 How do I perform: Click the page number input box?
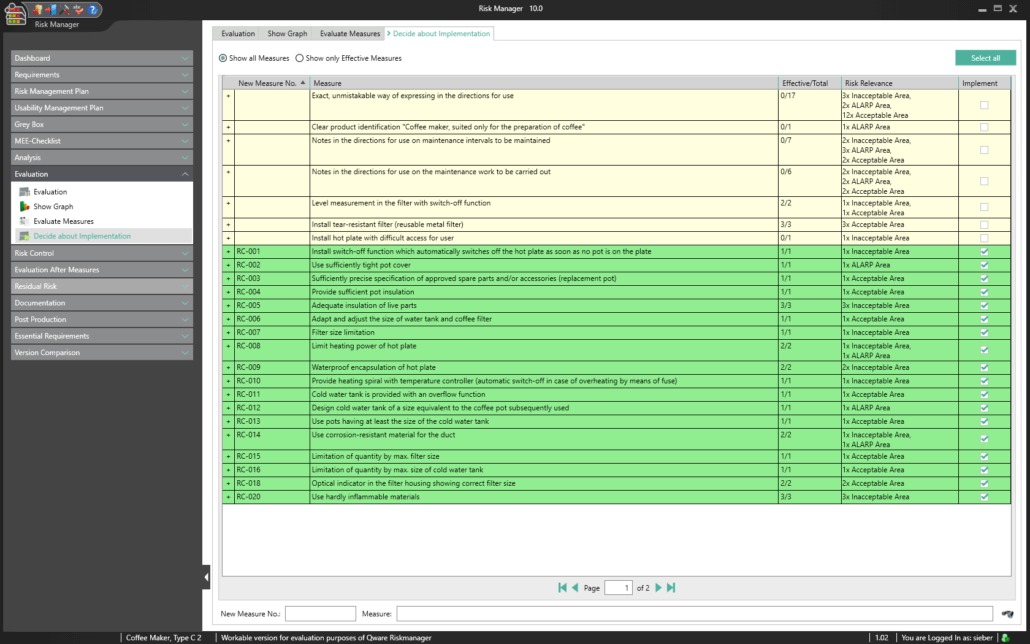click(x=618, y=587)
